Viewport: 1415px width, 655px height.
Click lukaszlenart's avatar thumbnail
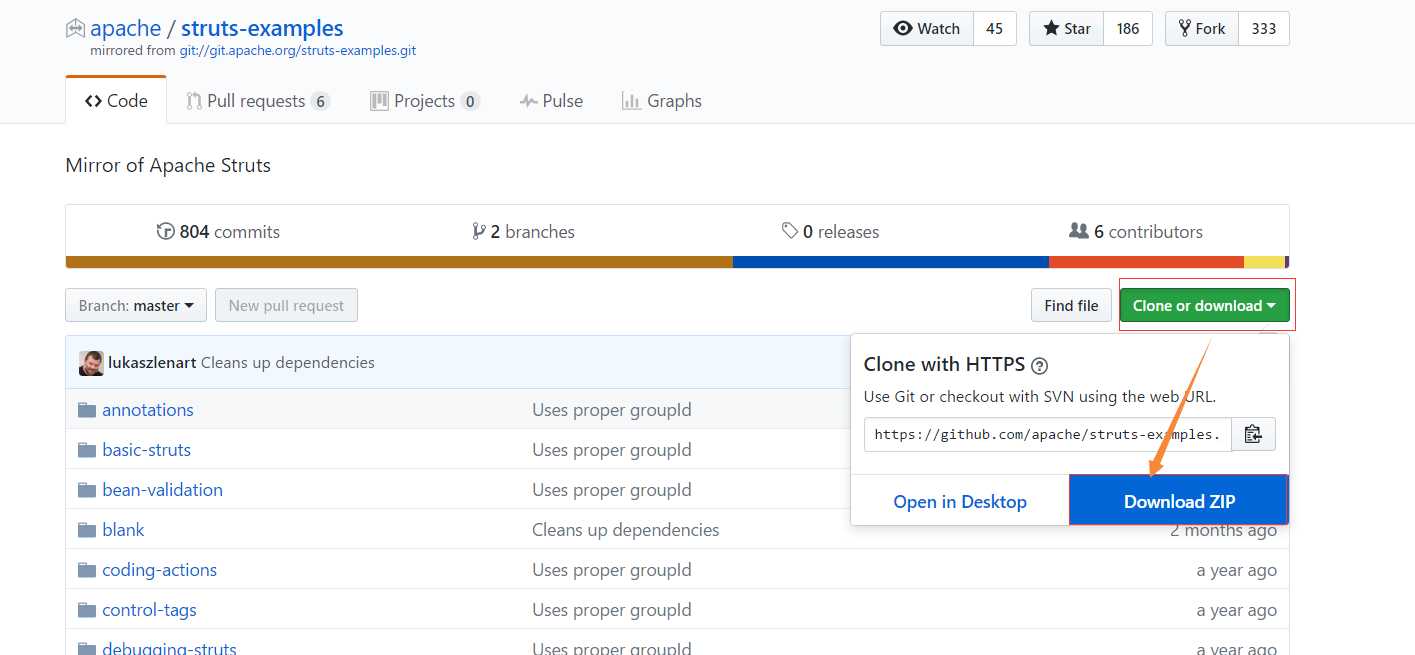pos(91,363)
